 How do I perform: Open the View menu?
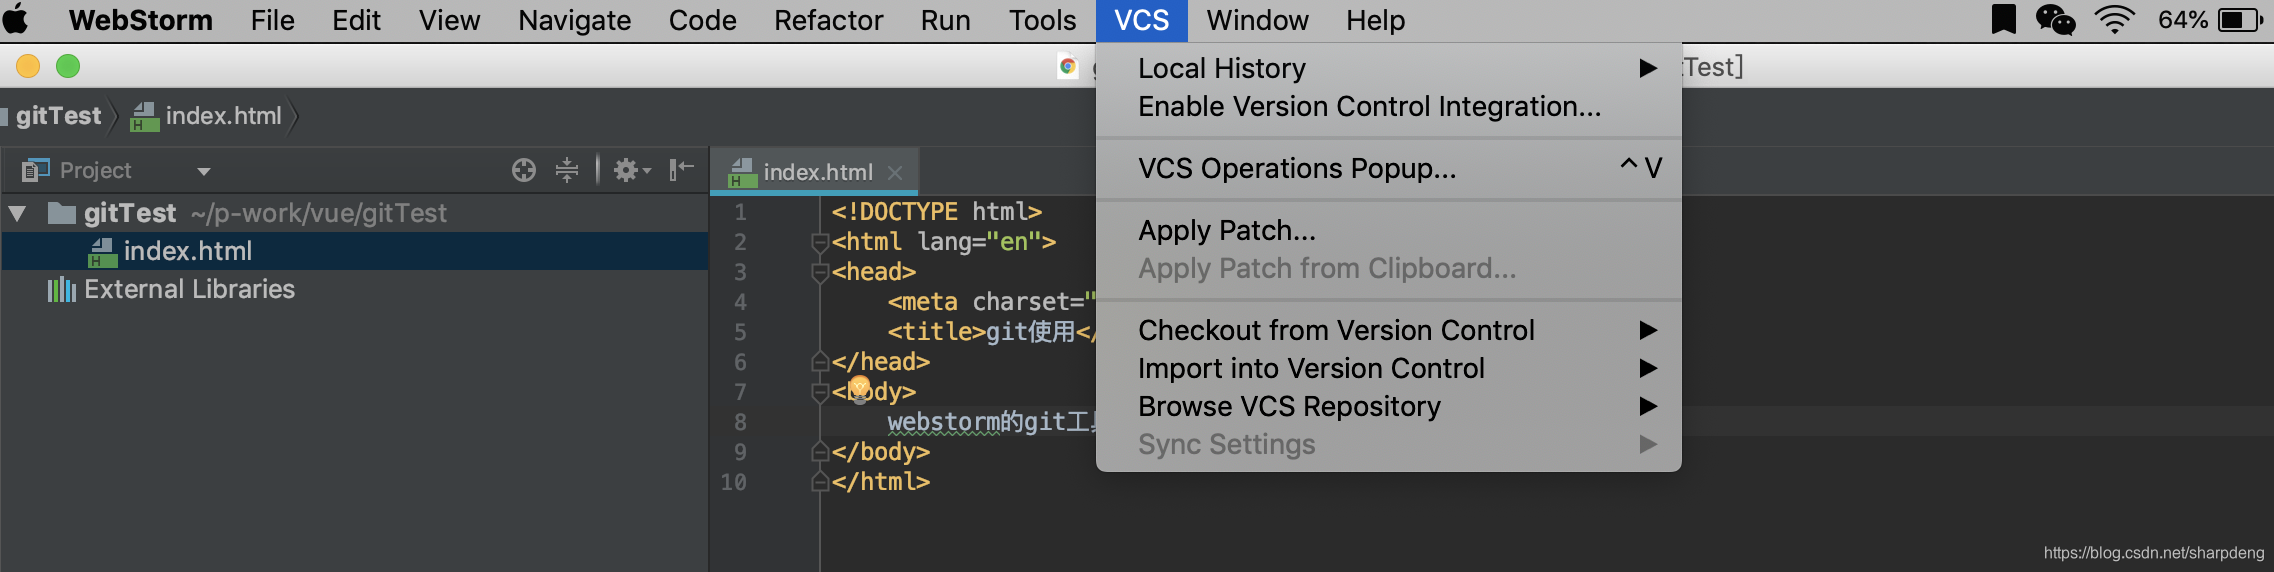[x=449, y=20]
